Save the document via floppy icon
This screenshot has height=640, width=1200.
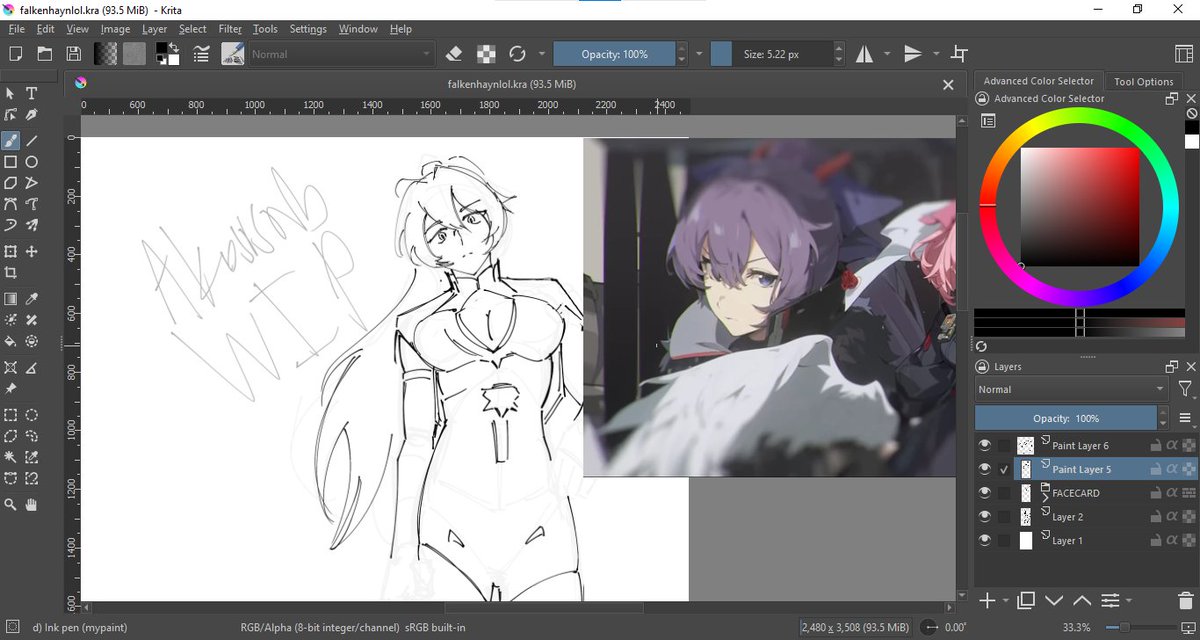tap(73, 54)
